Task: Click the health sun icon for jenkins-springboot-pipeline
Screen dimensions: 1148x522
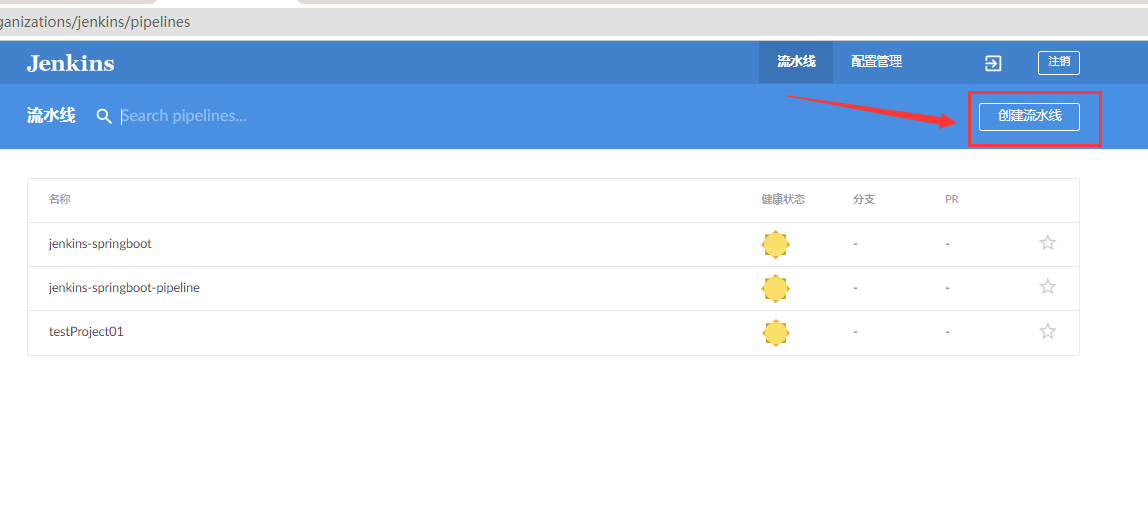Action: pos(775,288)
